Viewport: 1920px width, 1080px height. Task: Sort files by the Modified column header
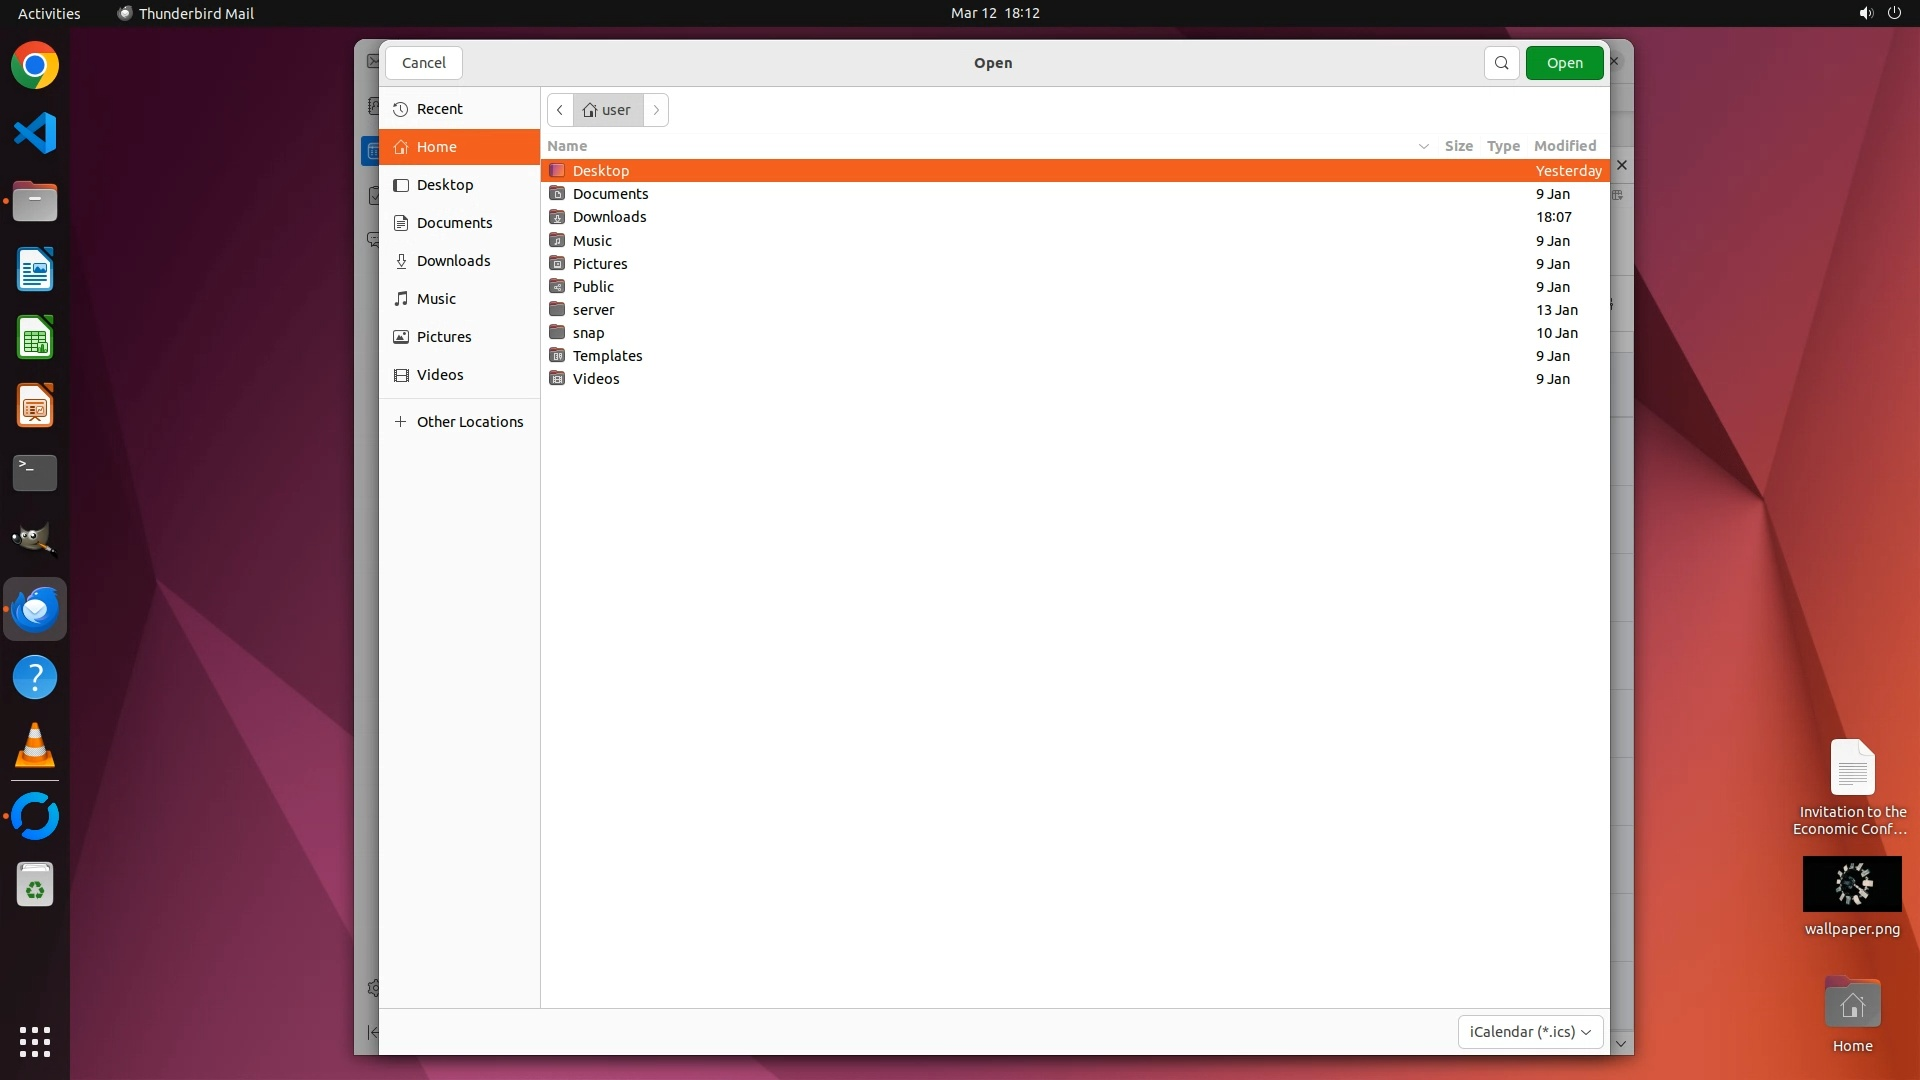coord(1564,146)
